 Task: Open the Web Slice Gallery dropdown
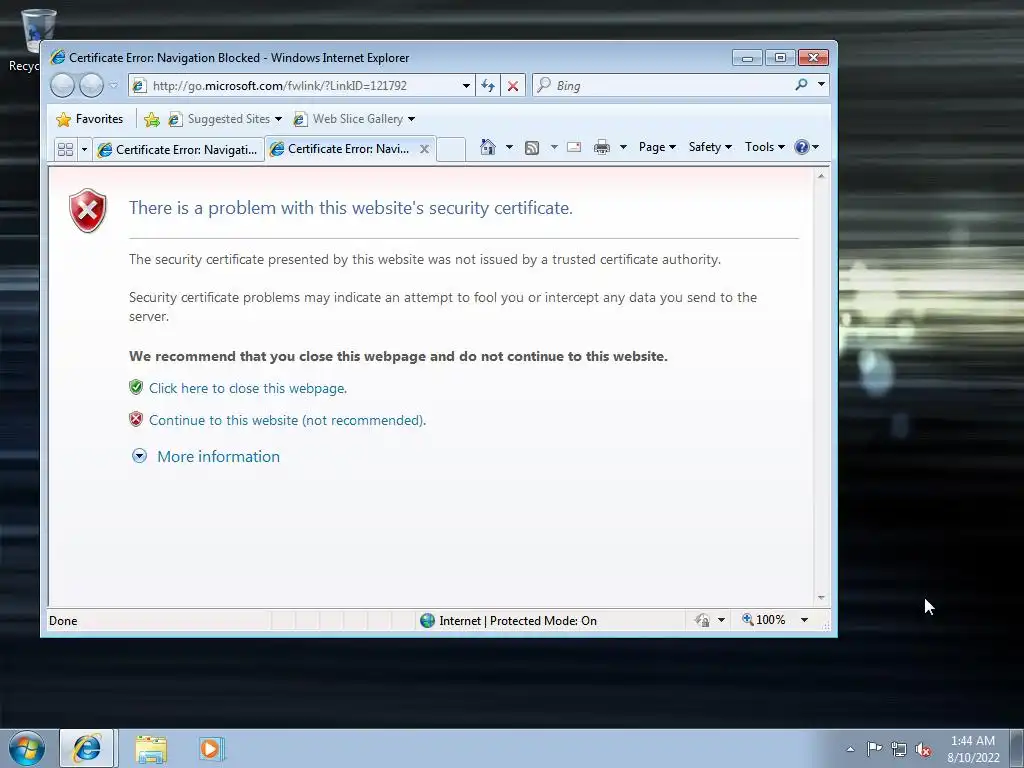coord(411,119)
